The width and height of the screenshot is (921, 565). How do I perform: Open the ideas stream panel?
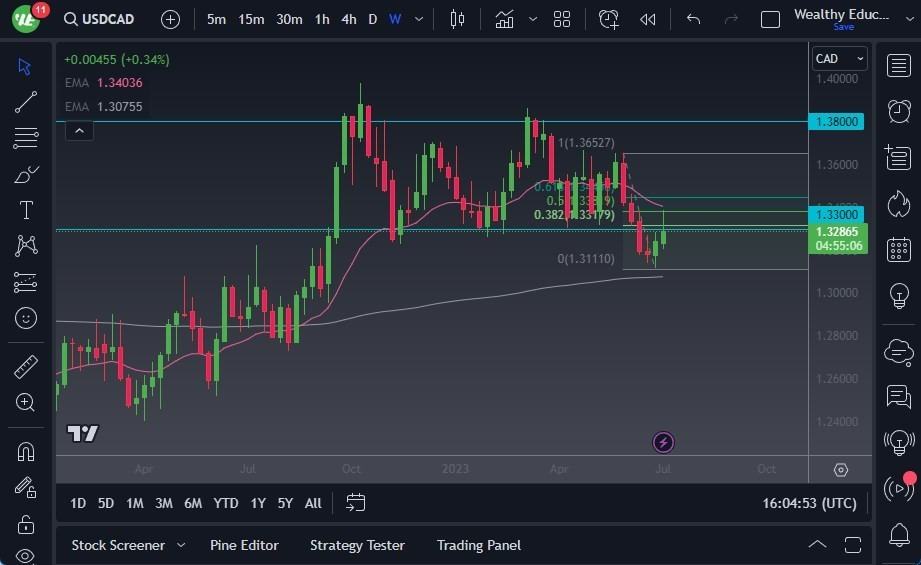click(899, 442)
